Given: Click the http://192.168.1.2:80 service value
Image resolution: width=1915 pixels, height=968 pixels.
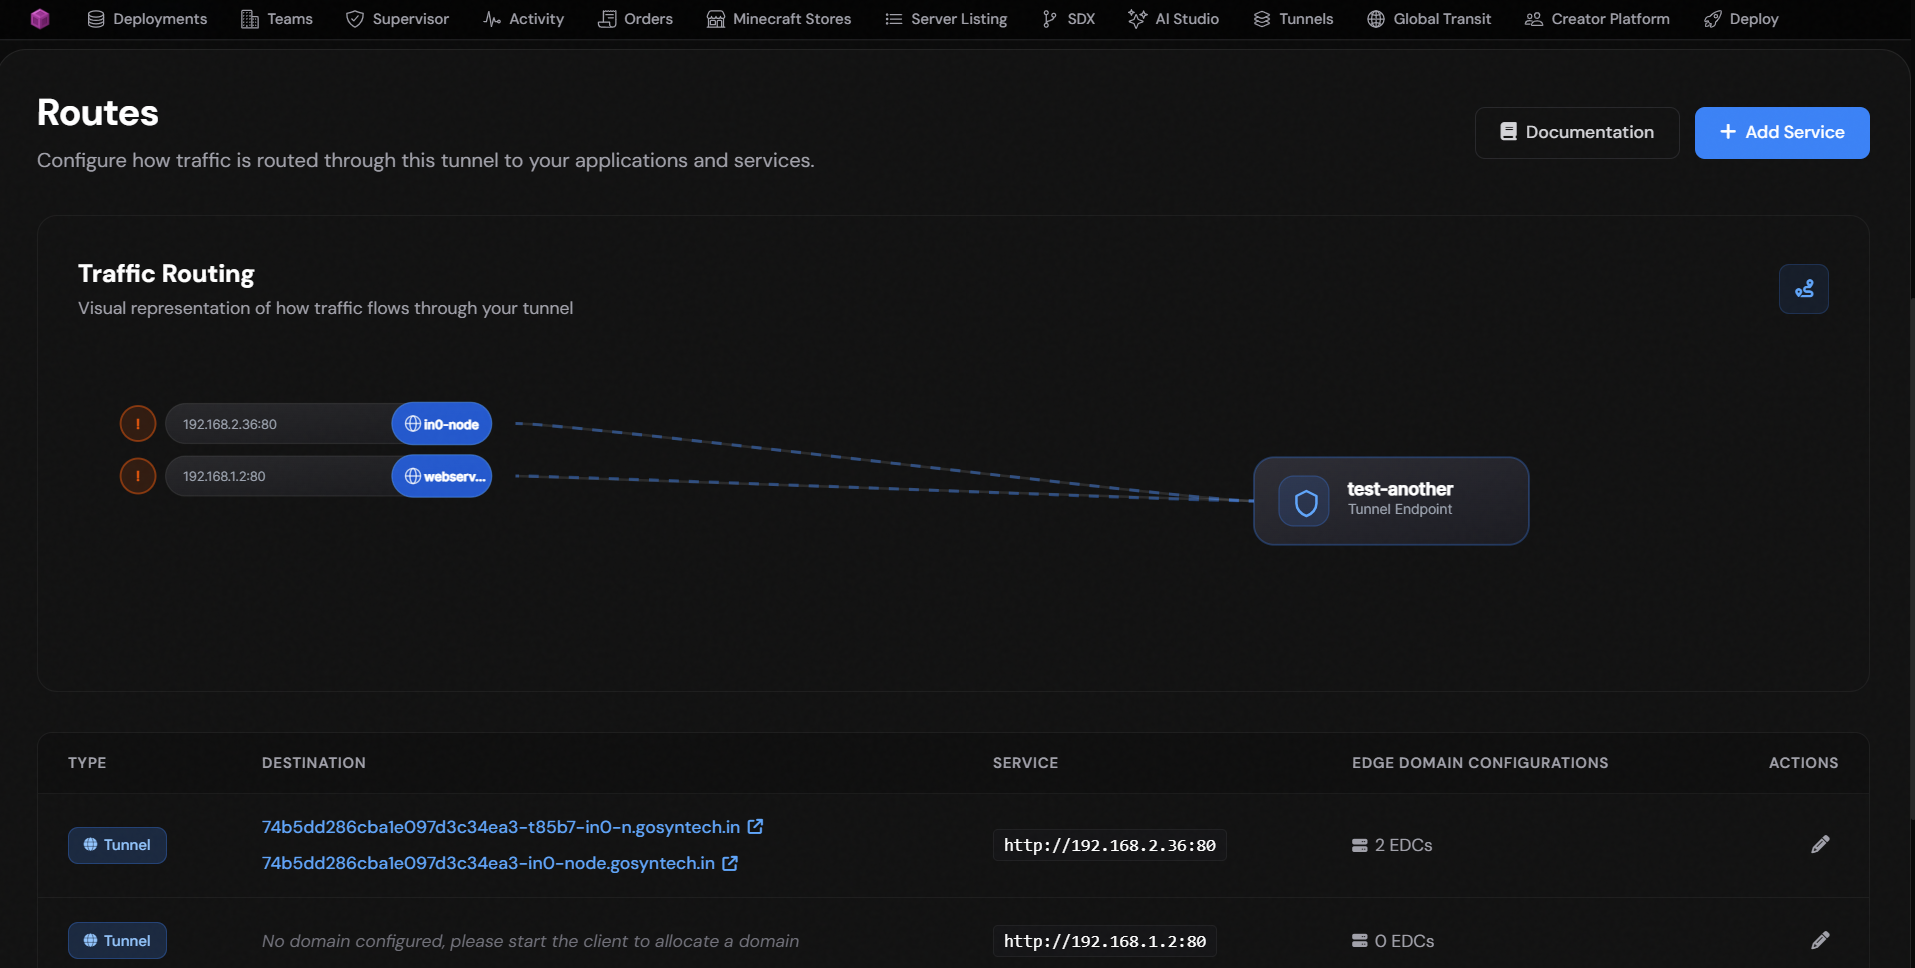Looking at the screenshot, I should [x=1105, y=941].
